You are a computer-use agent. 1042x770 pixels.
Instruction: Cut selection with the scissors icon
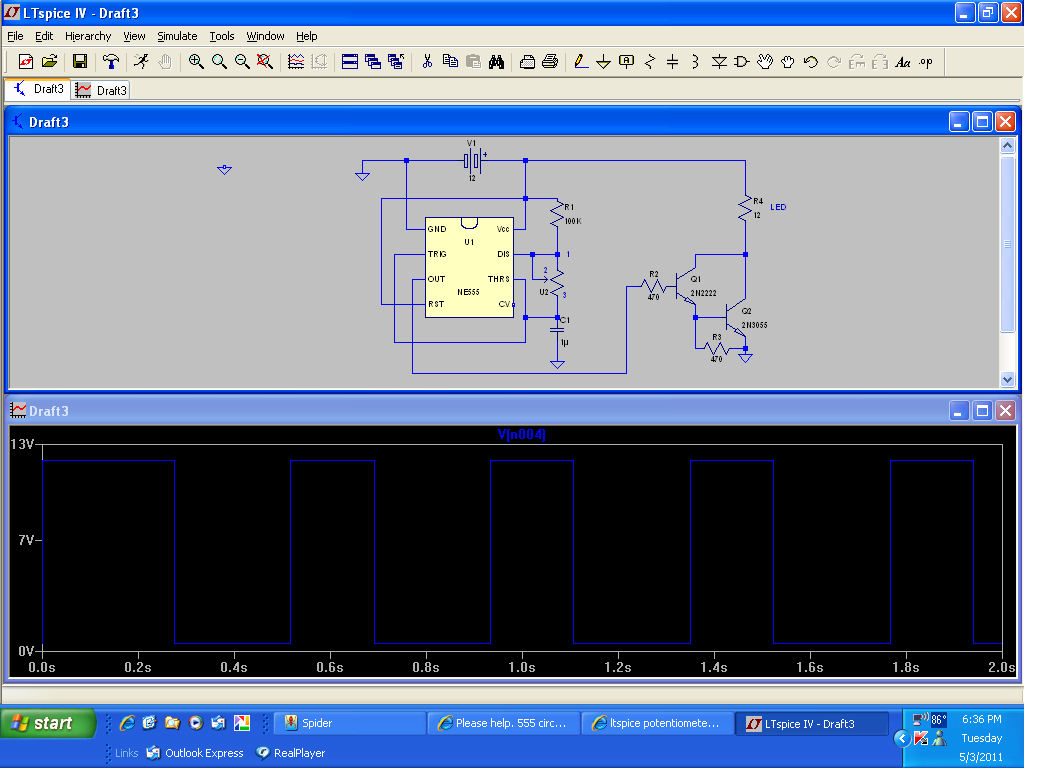click(427, 62)
